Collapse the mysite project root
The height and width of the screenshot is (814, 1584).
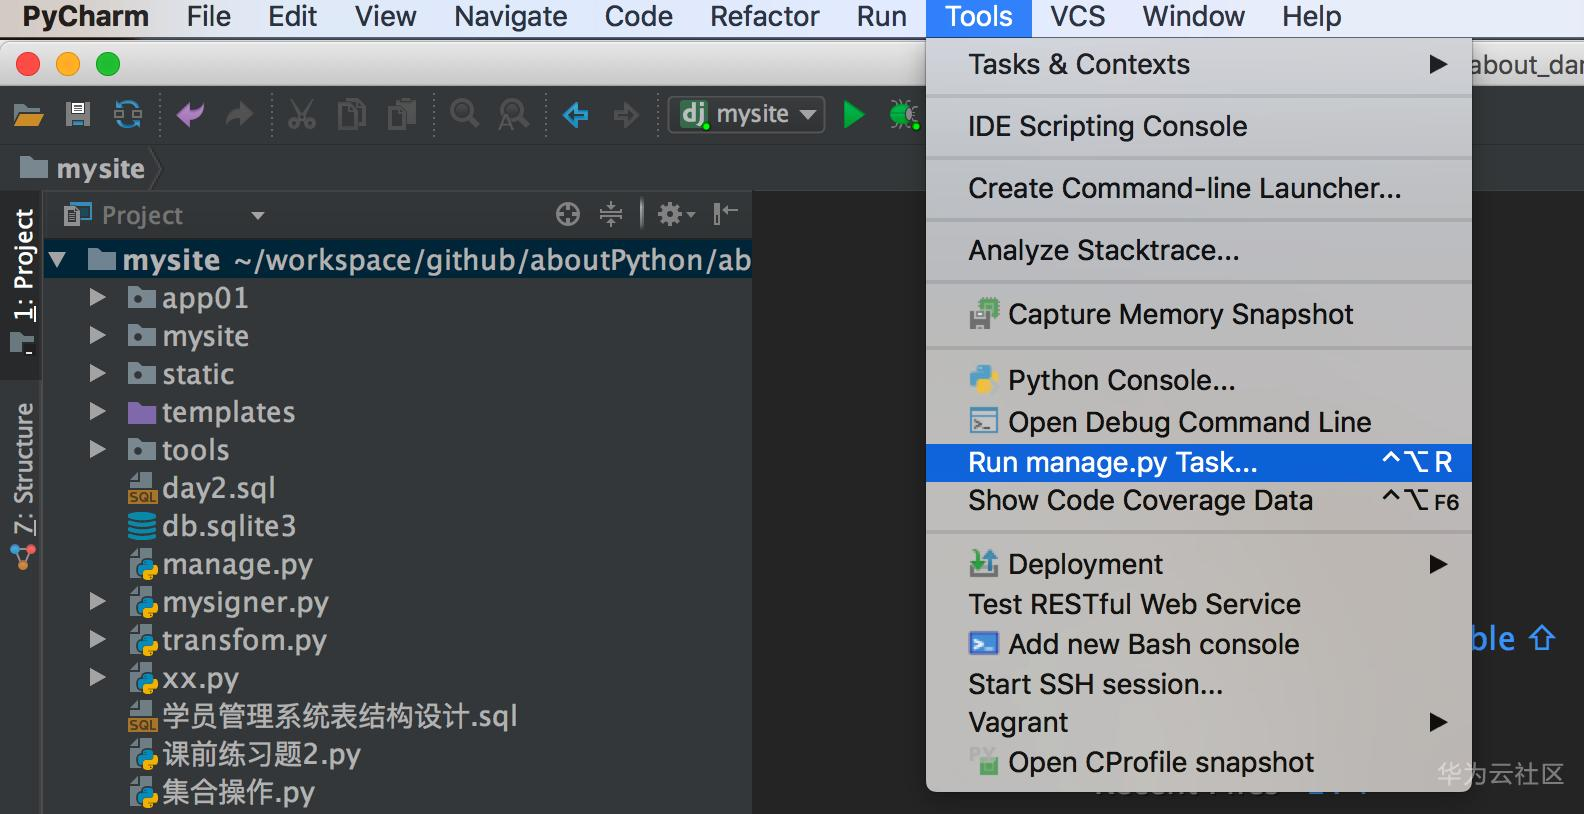click(x=58, y=261)
